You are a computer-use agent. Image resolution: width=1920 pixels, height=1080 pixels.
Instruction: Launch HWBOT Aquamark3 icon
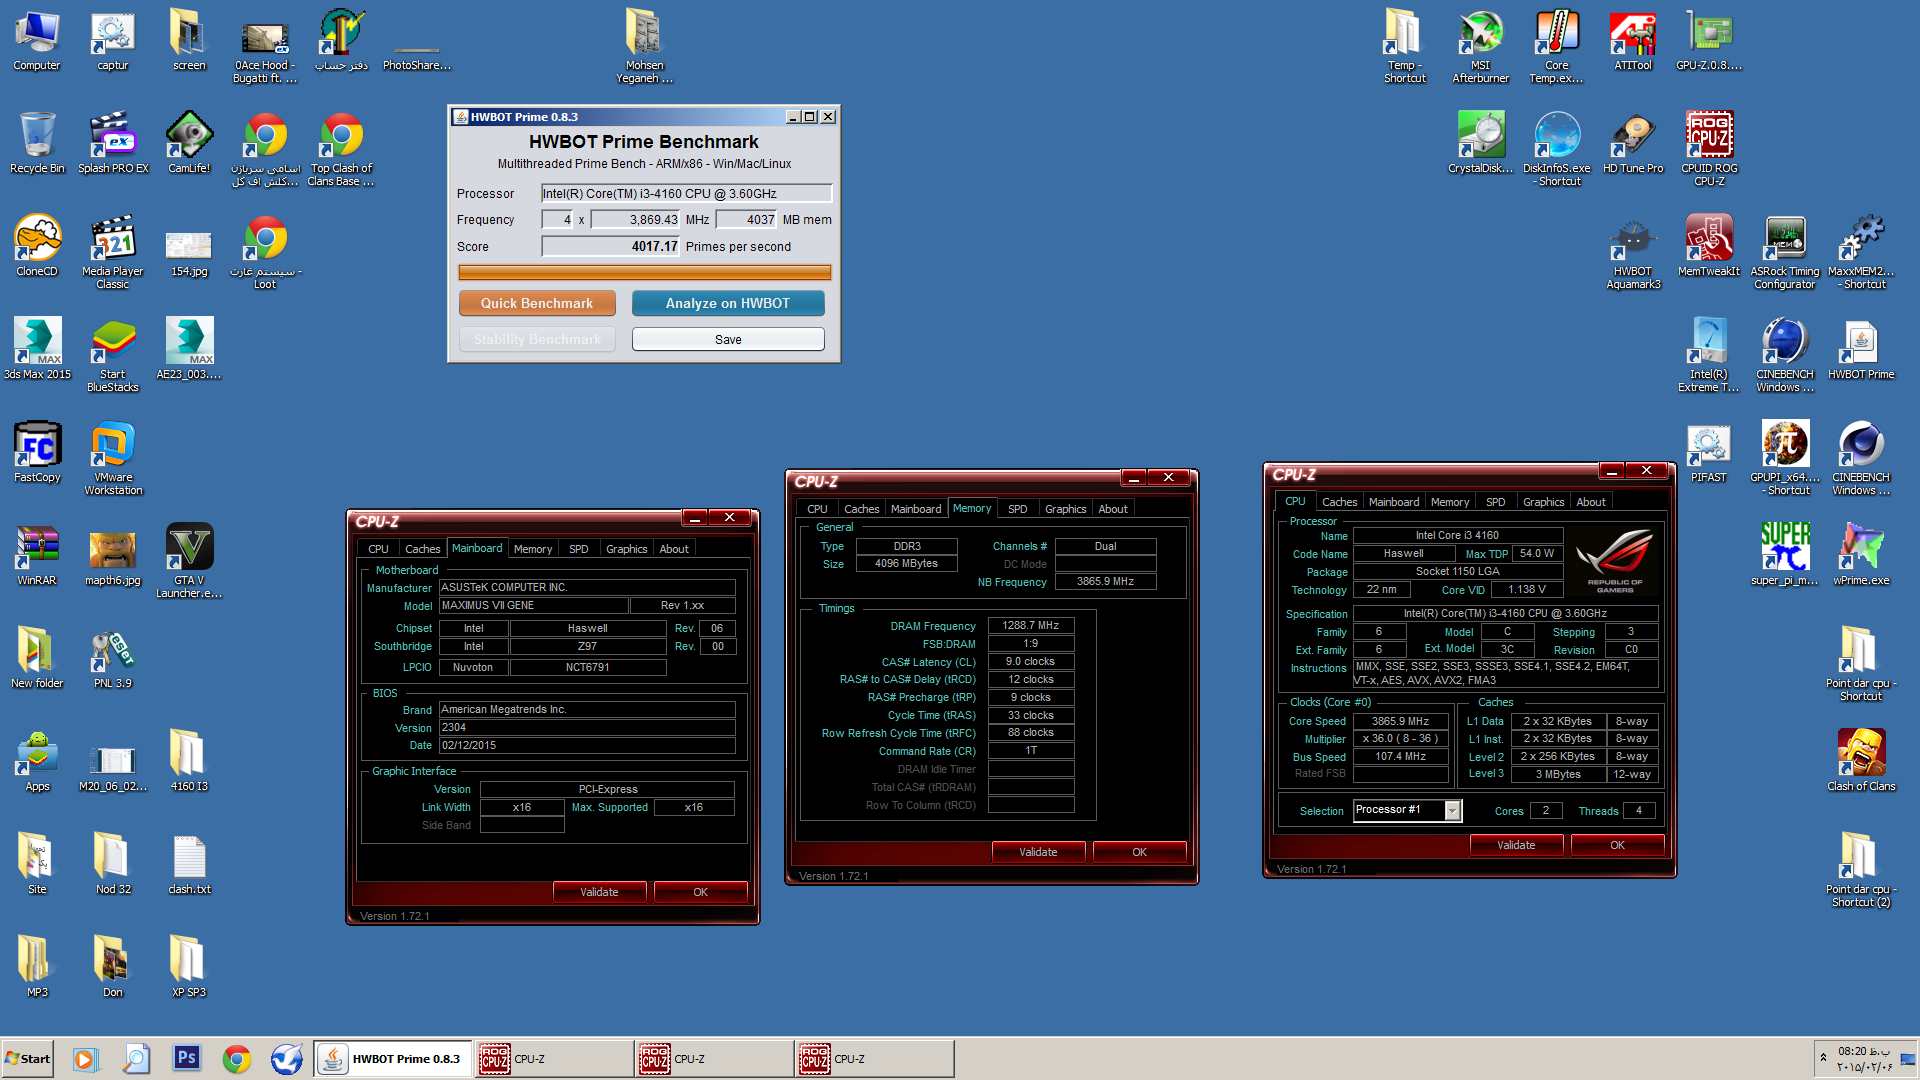(x=1632, y=251)
